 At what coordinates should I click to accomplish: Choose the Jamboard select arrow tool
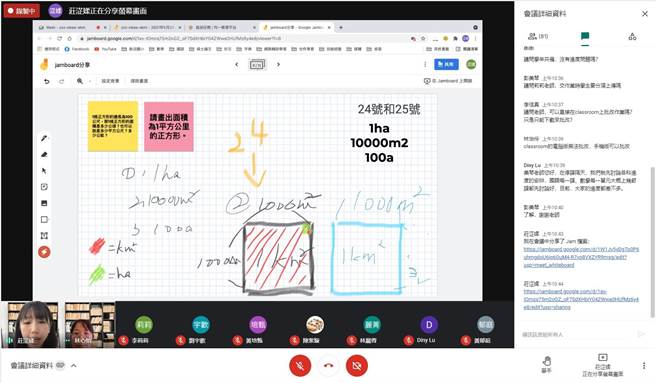point(44,171)
